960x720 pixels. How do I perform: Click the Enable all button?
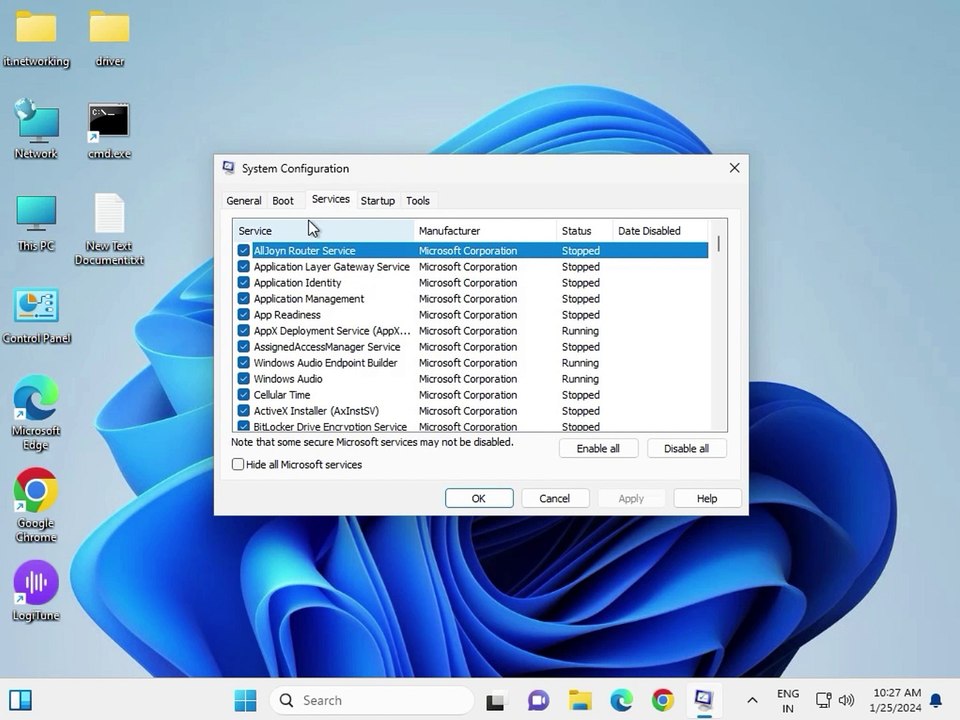(x=598, y=448)
